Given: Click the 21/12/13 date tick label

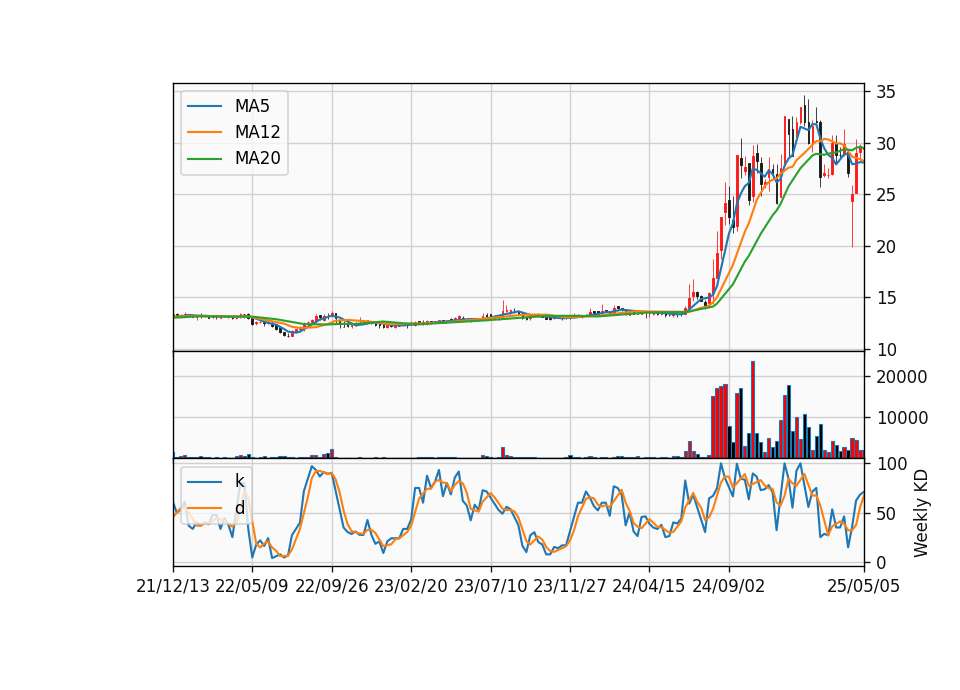Looking at the screenshot, I should 173,586.
